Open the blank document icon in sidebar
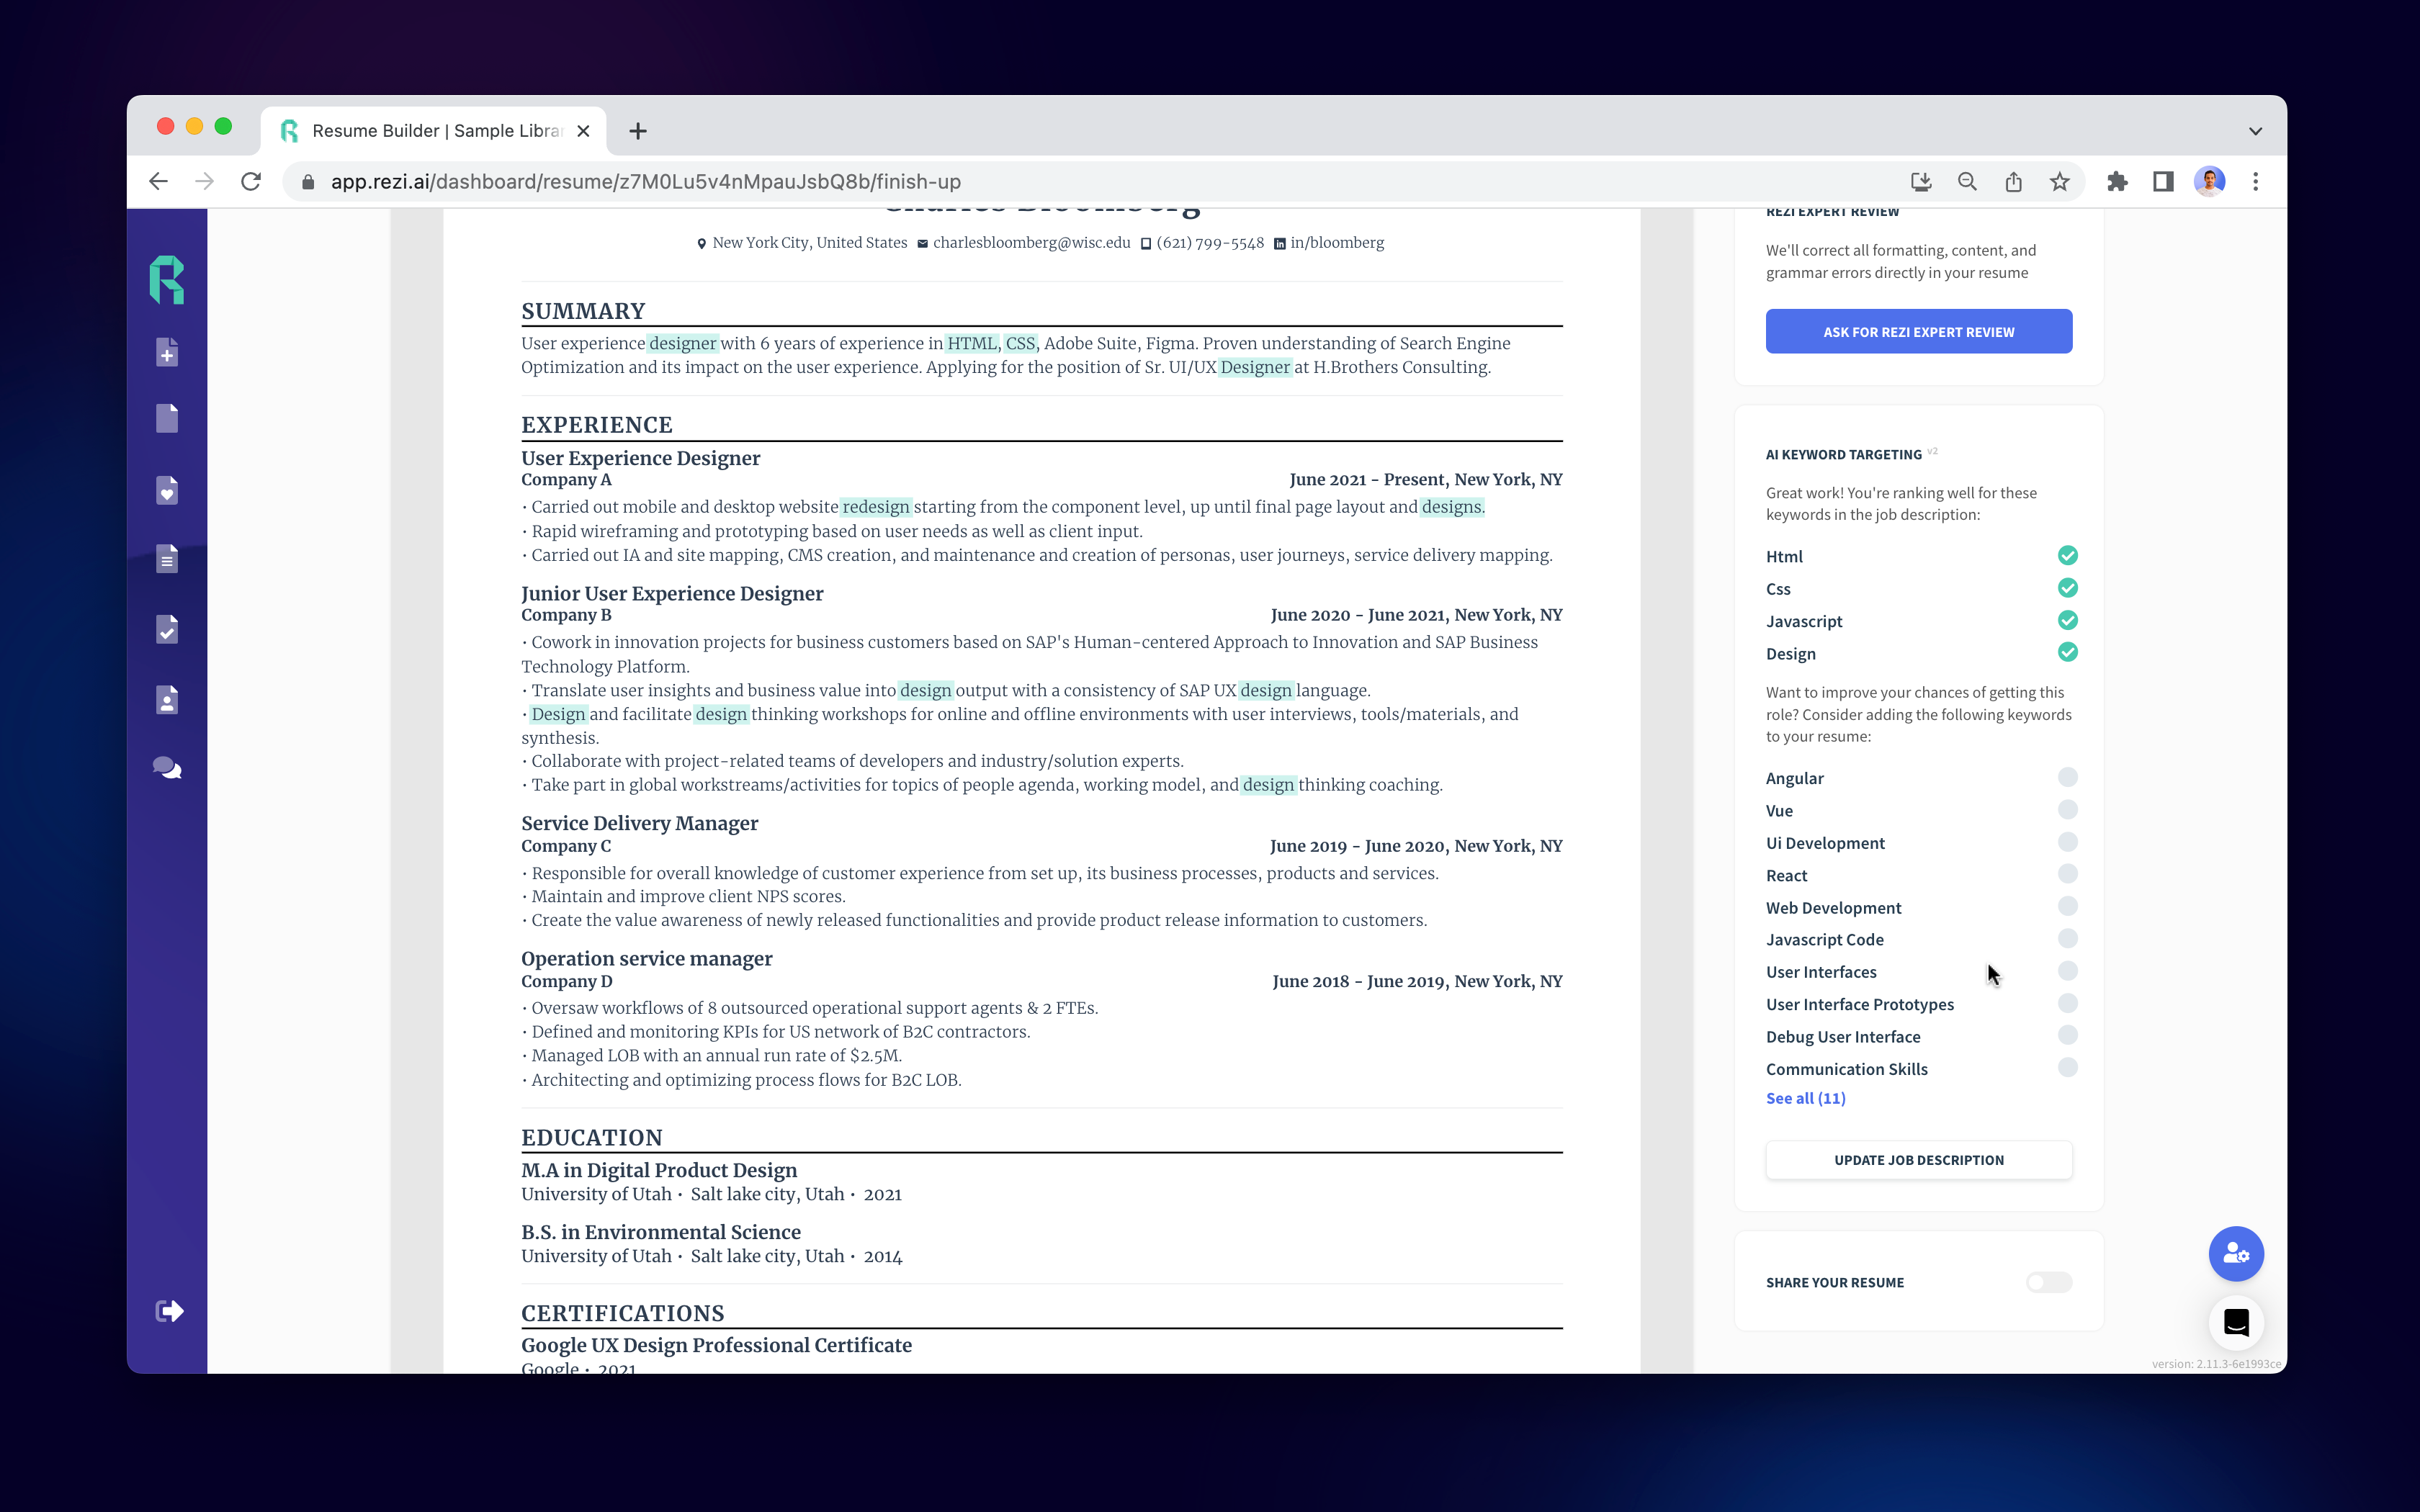This screenshot has height=1512, width=2420. (x=167, y=418)
